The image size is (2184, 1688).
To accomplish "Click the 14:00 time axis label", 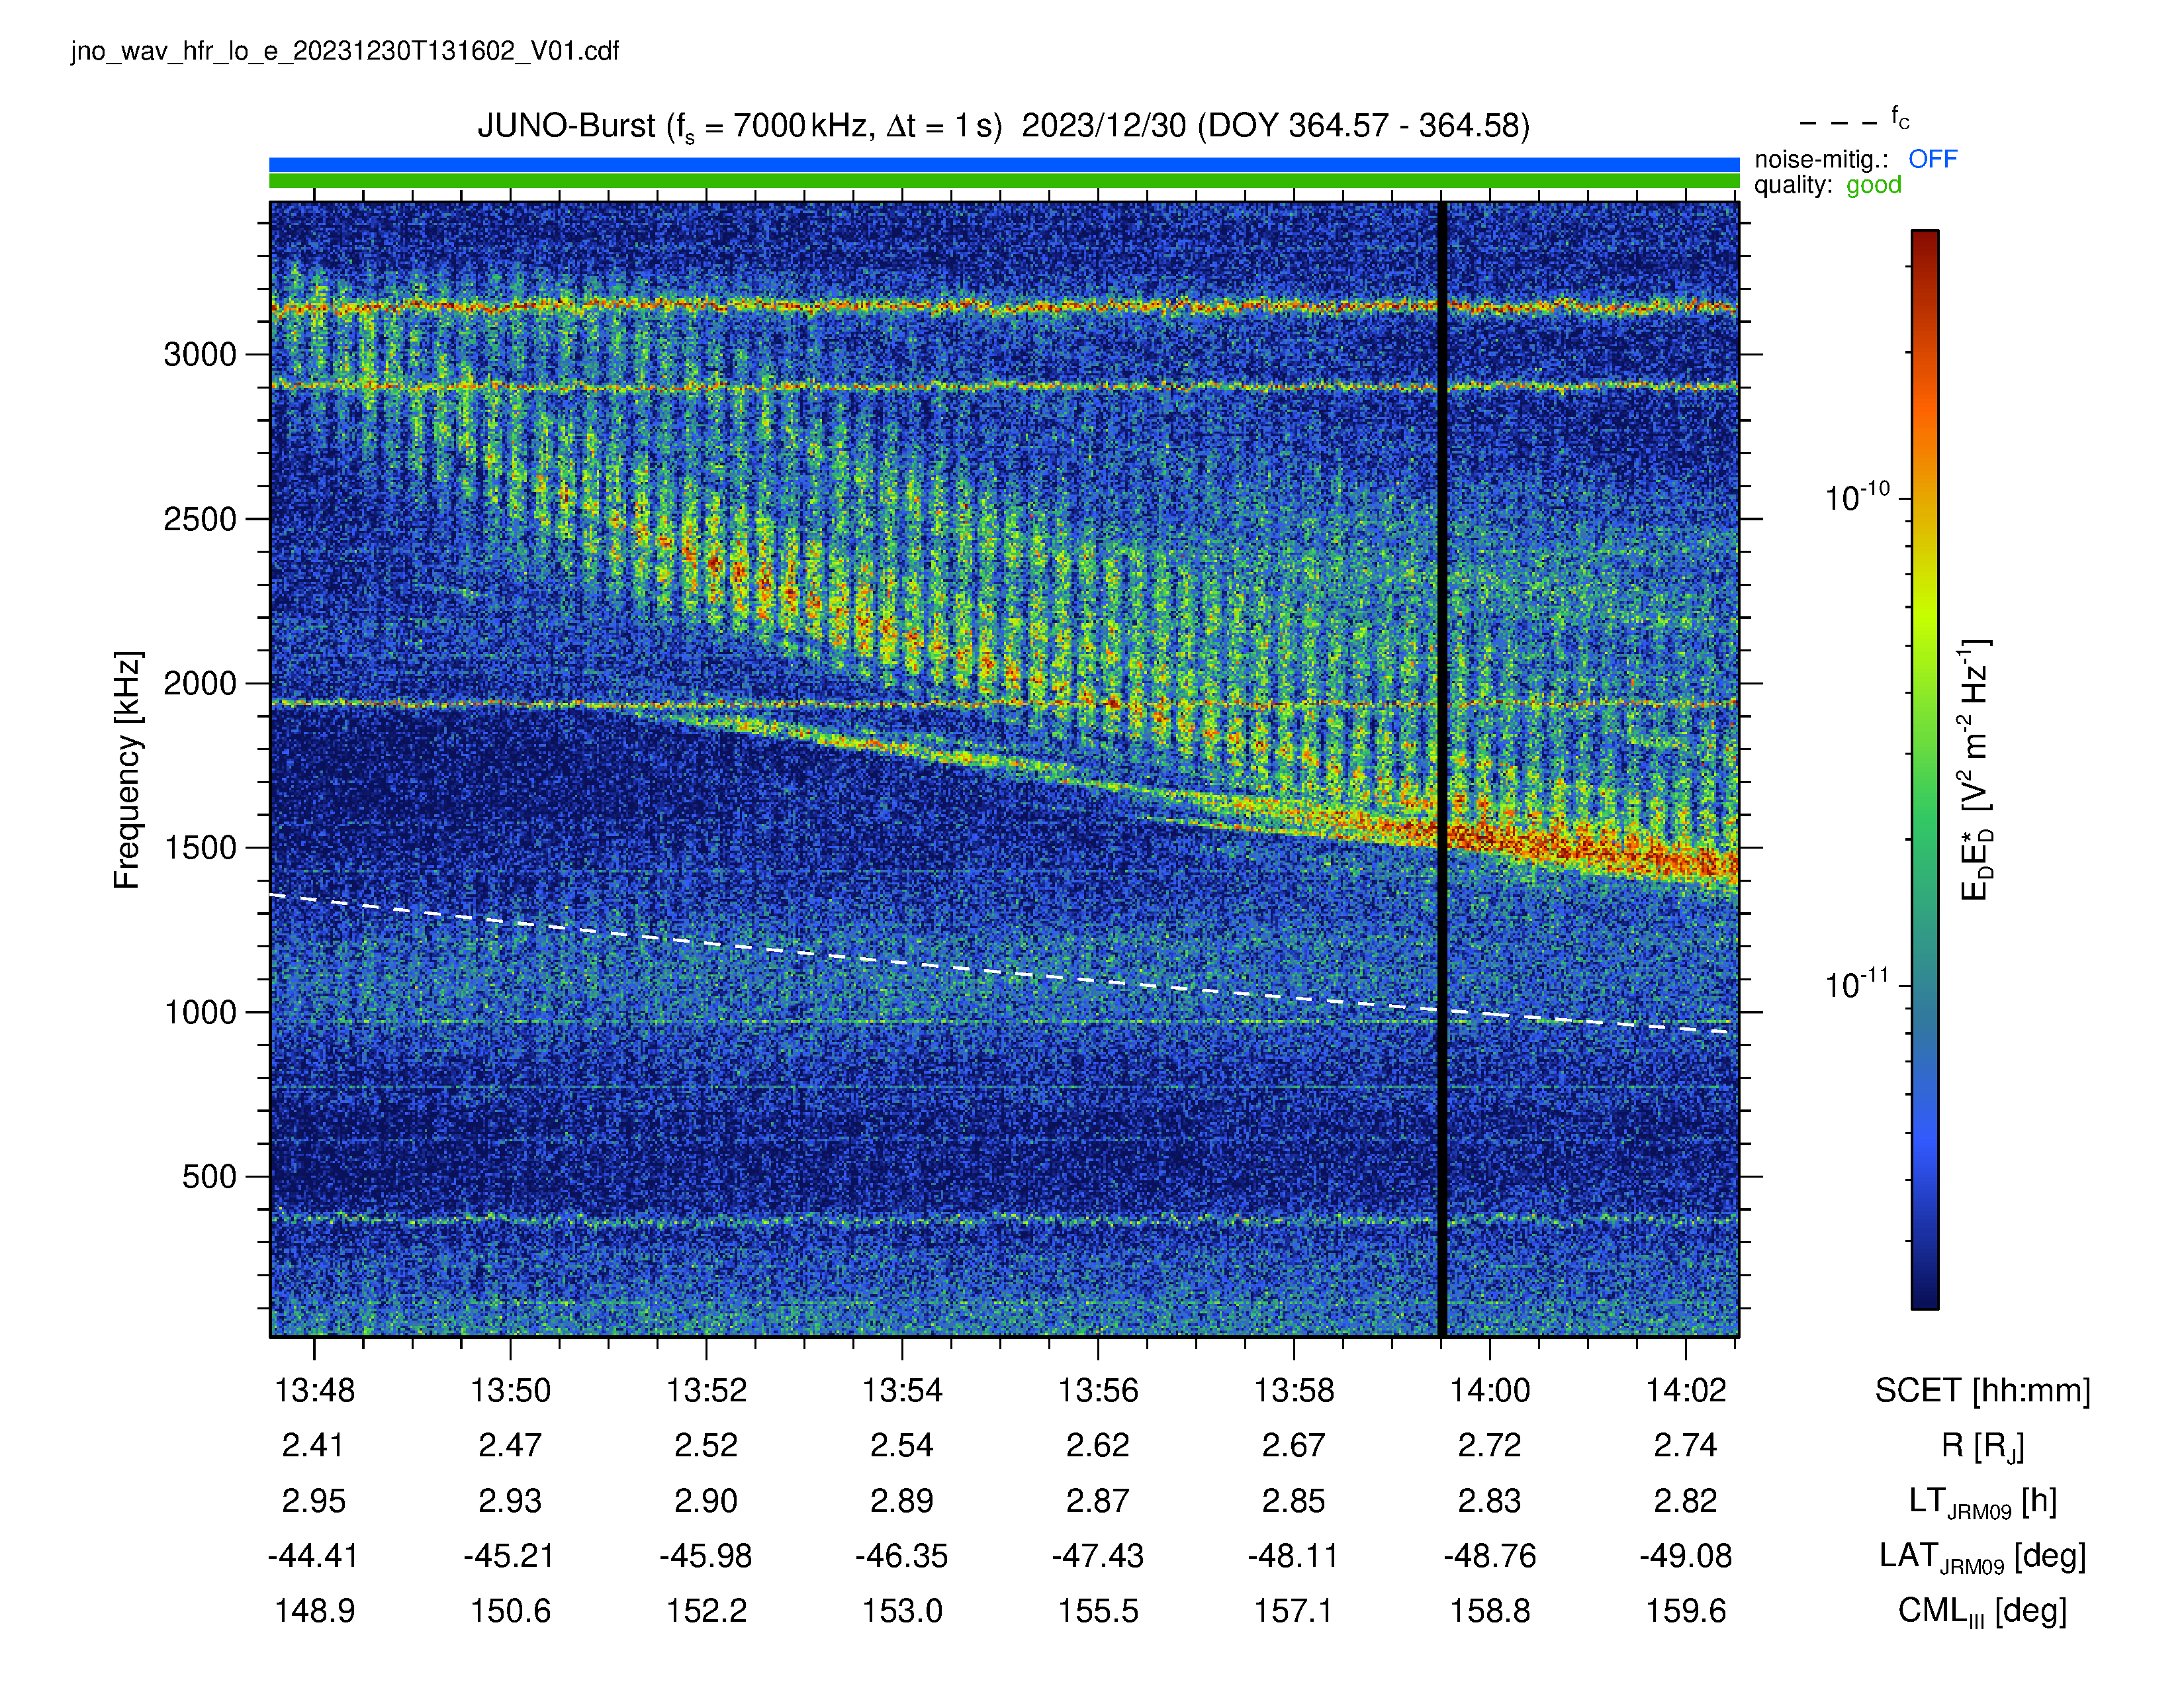I will (1490, 1390).
